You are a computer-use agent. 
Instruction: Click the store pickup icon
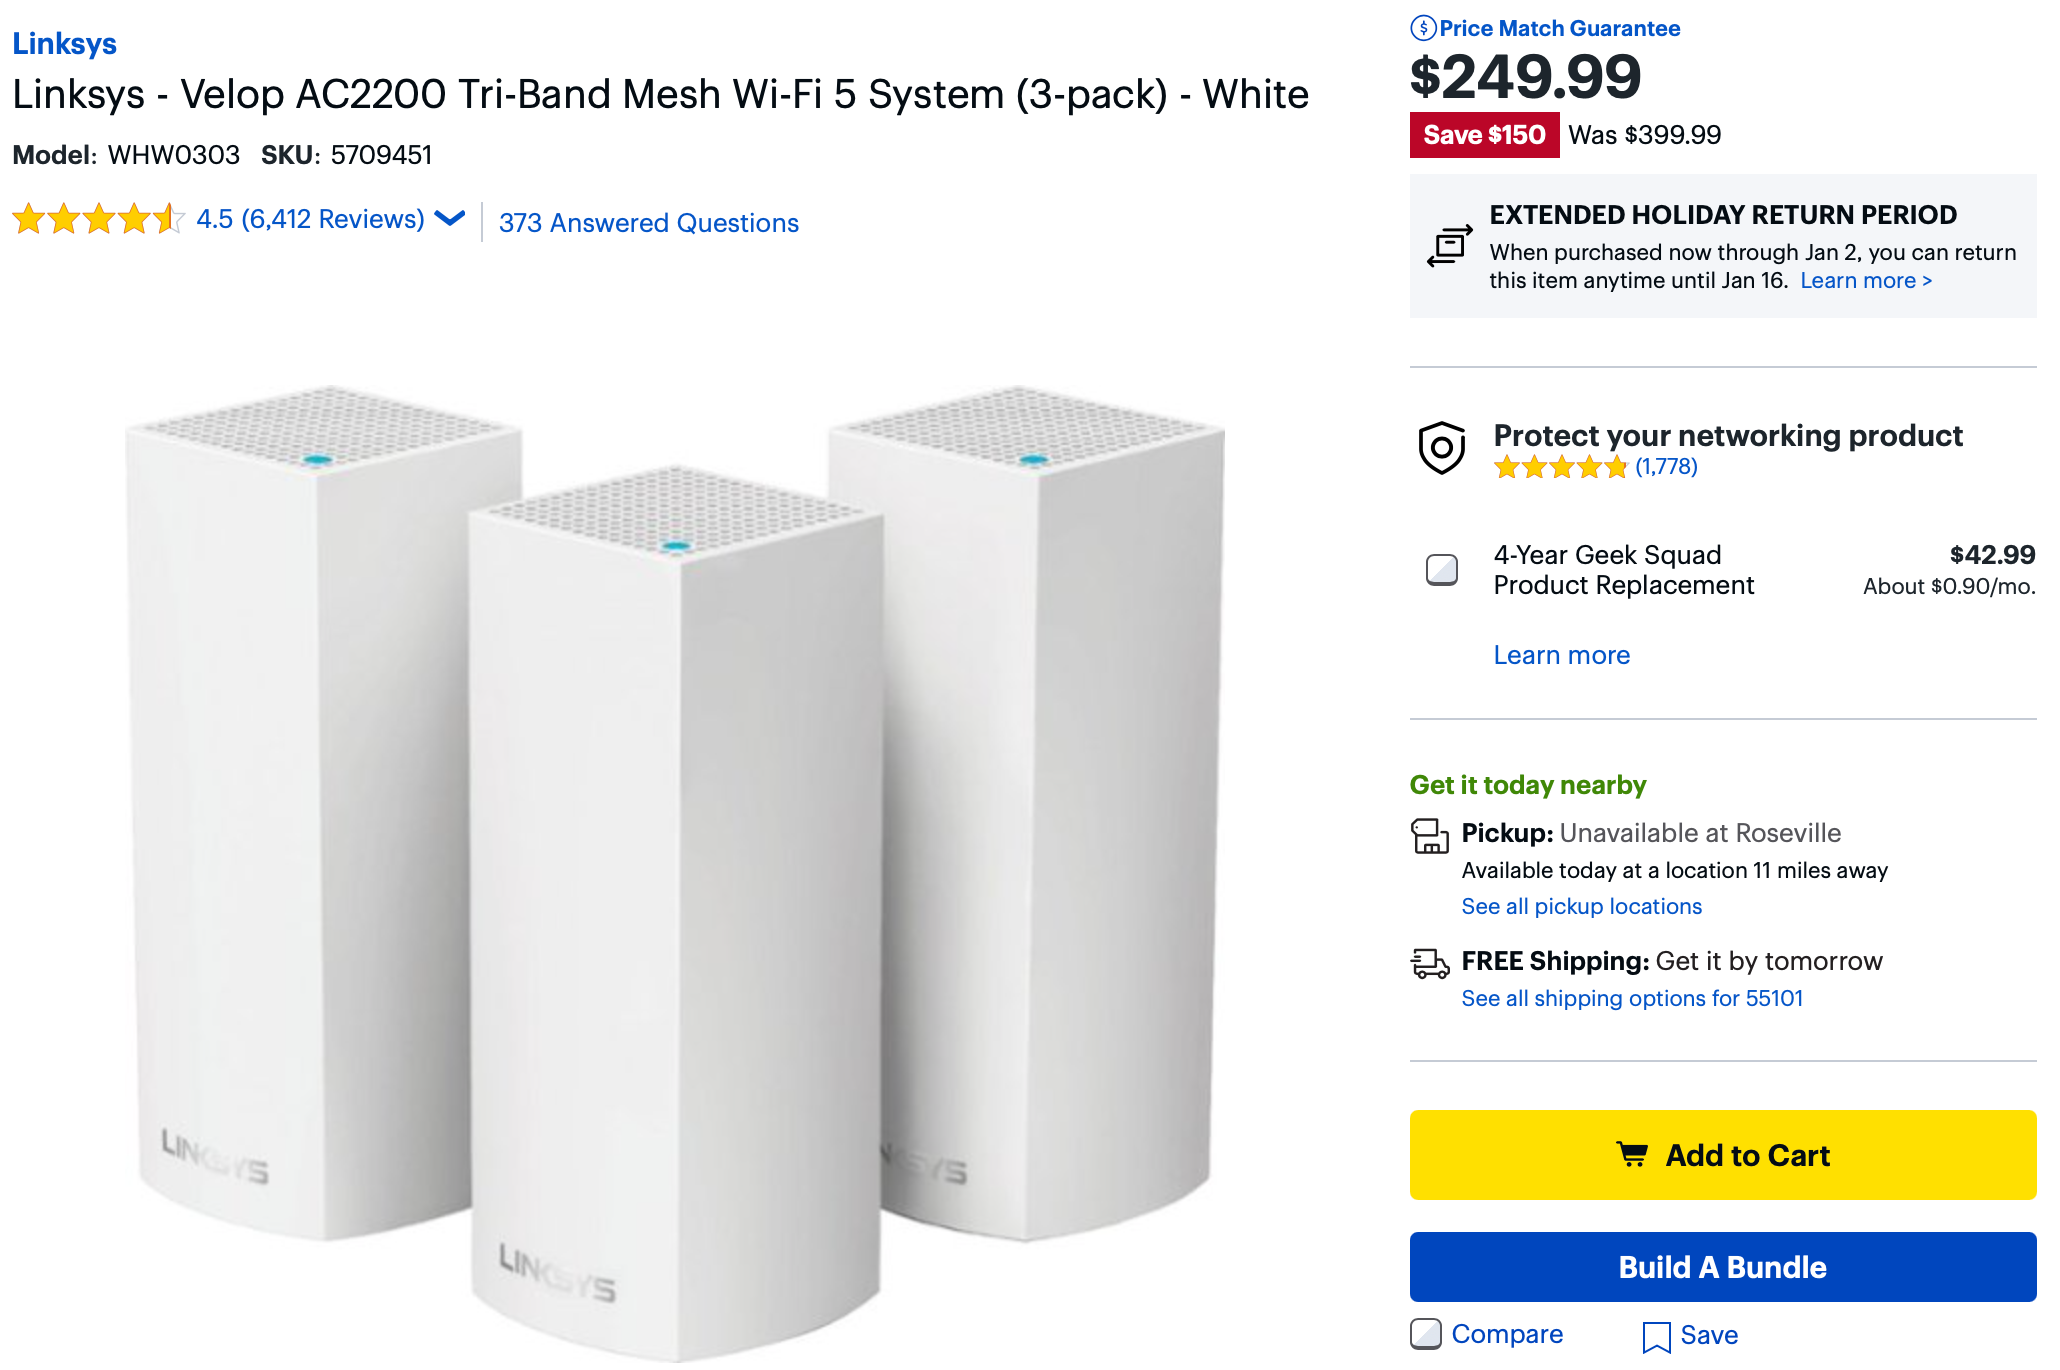1430,838
